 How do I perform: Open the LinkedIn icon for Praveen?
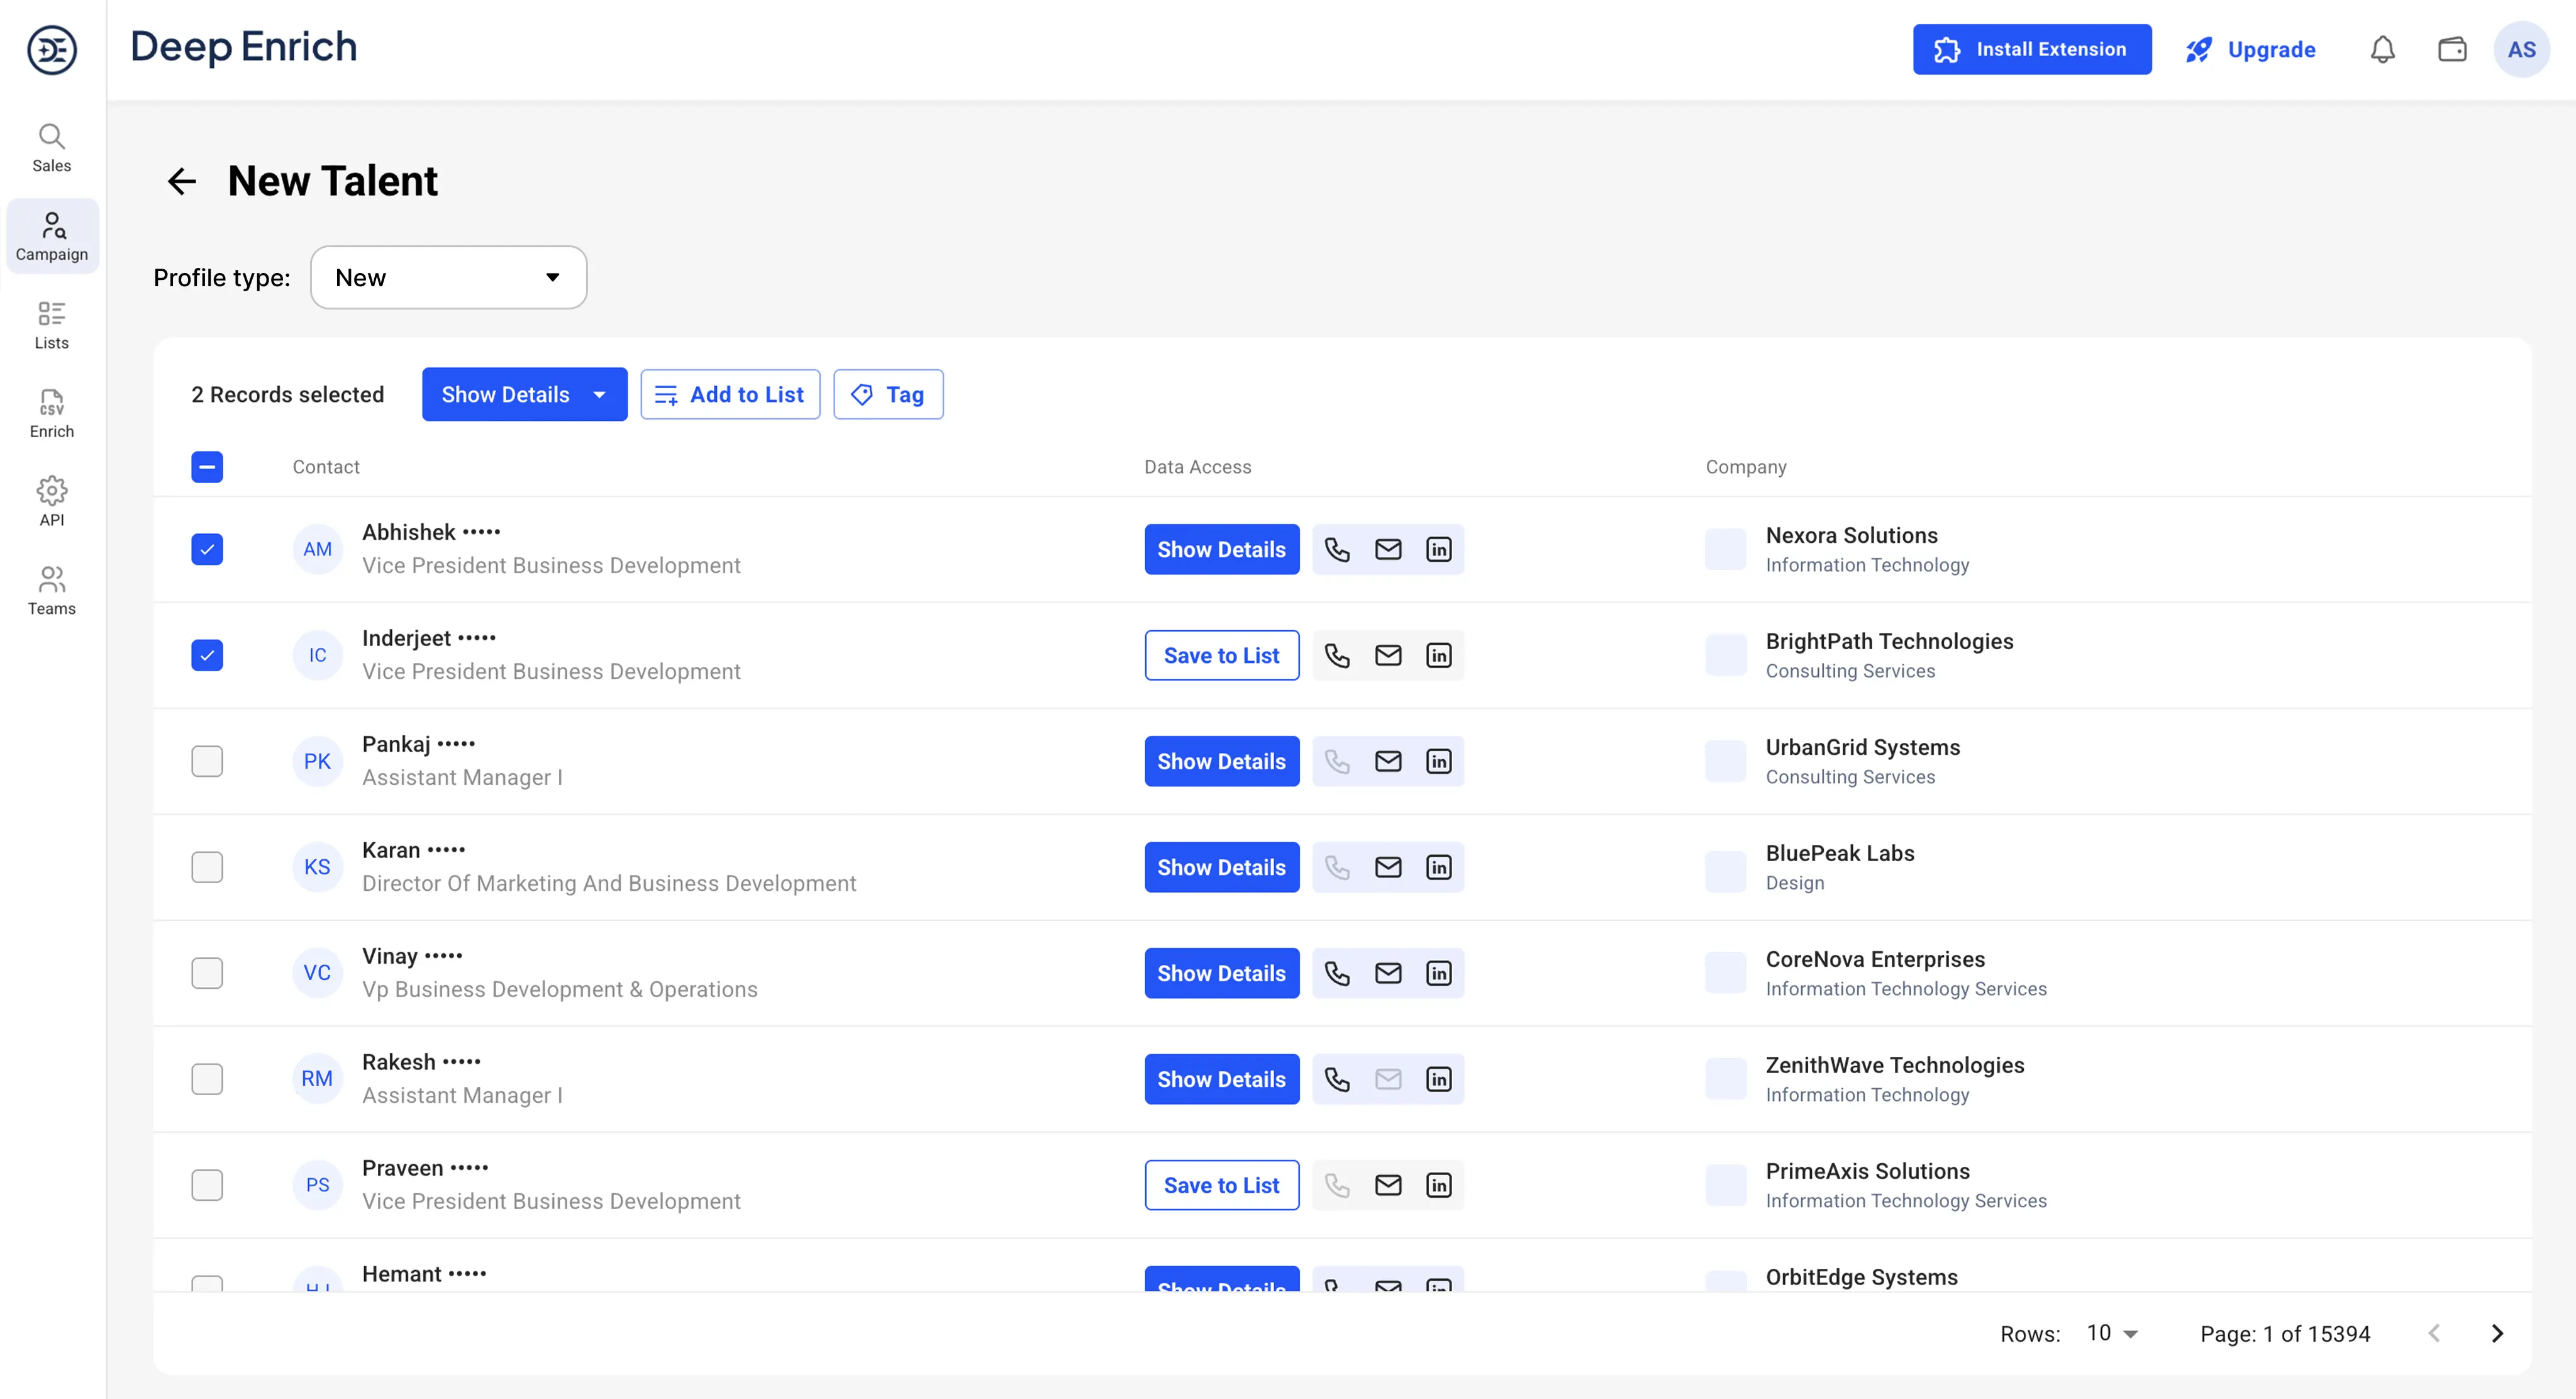(x=1439, y=1185)
